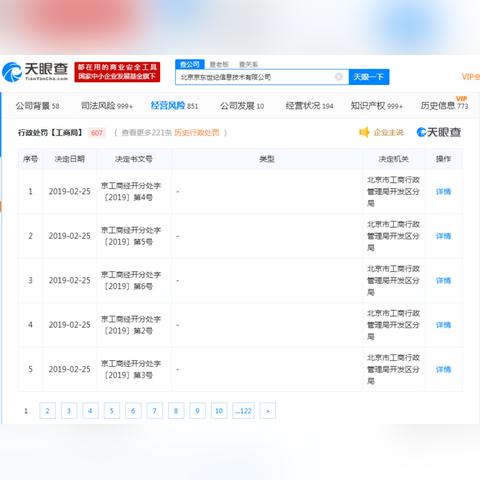The width and height of the screenshot is (480, 480).
Task: Go to page 3
Action: click(x=69, y=411)
